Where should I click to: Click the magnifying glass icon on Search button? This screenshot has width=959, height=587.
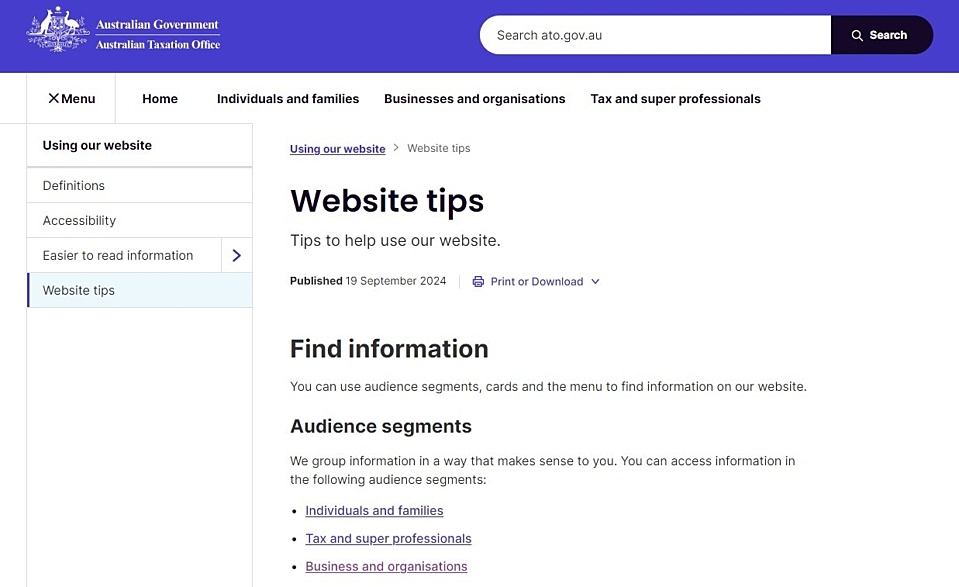click(x=856, y=34)
